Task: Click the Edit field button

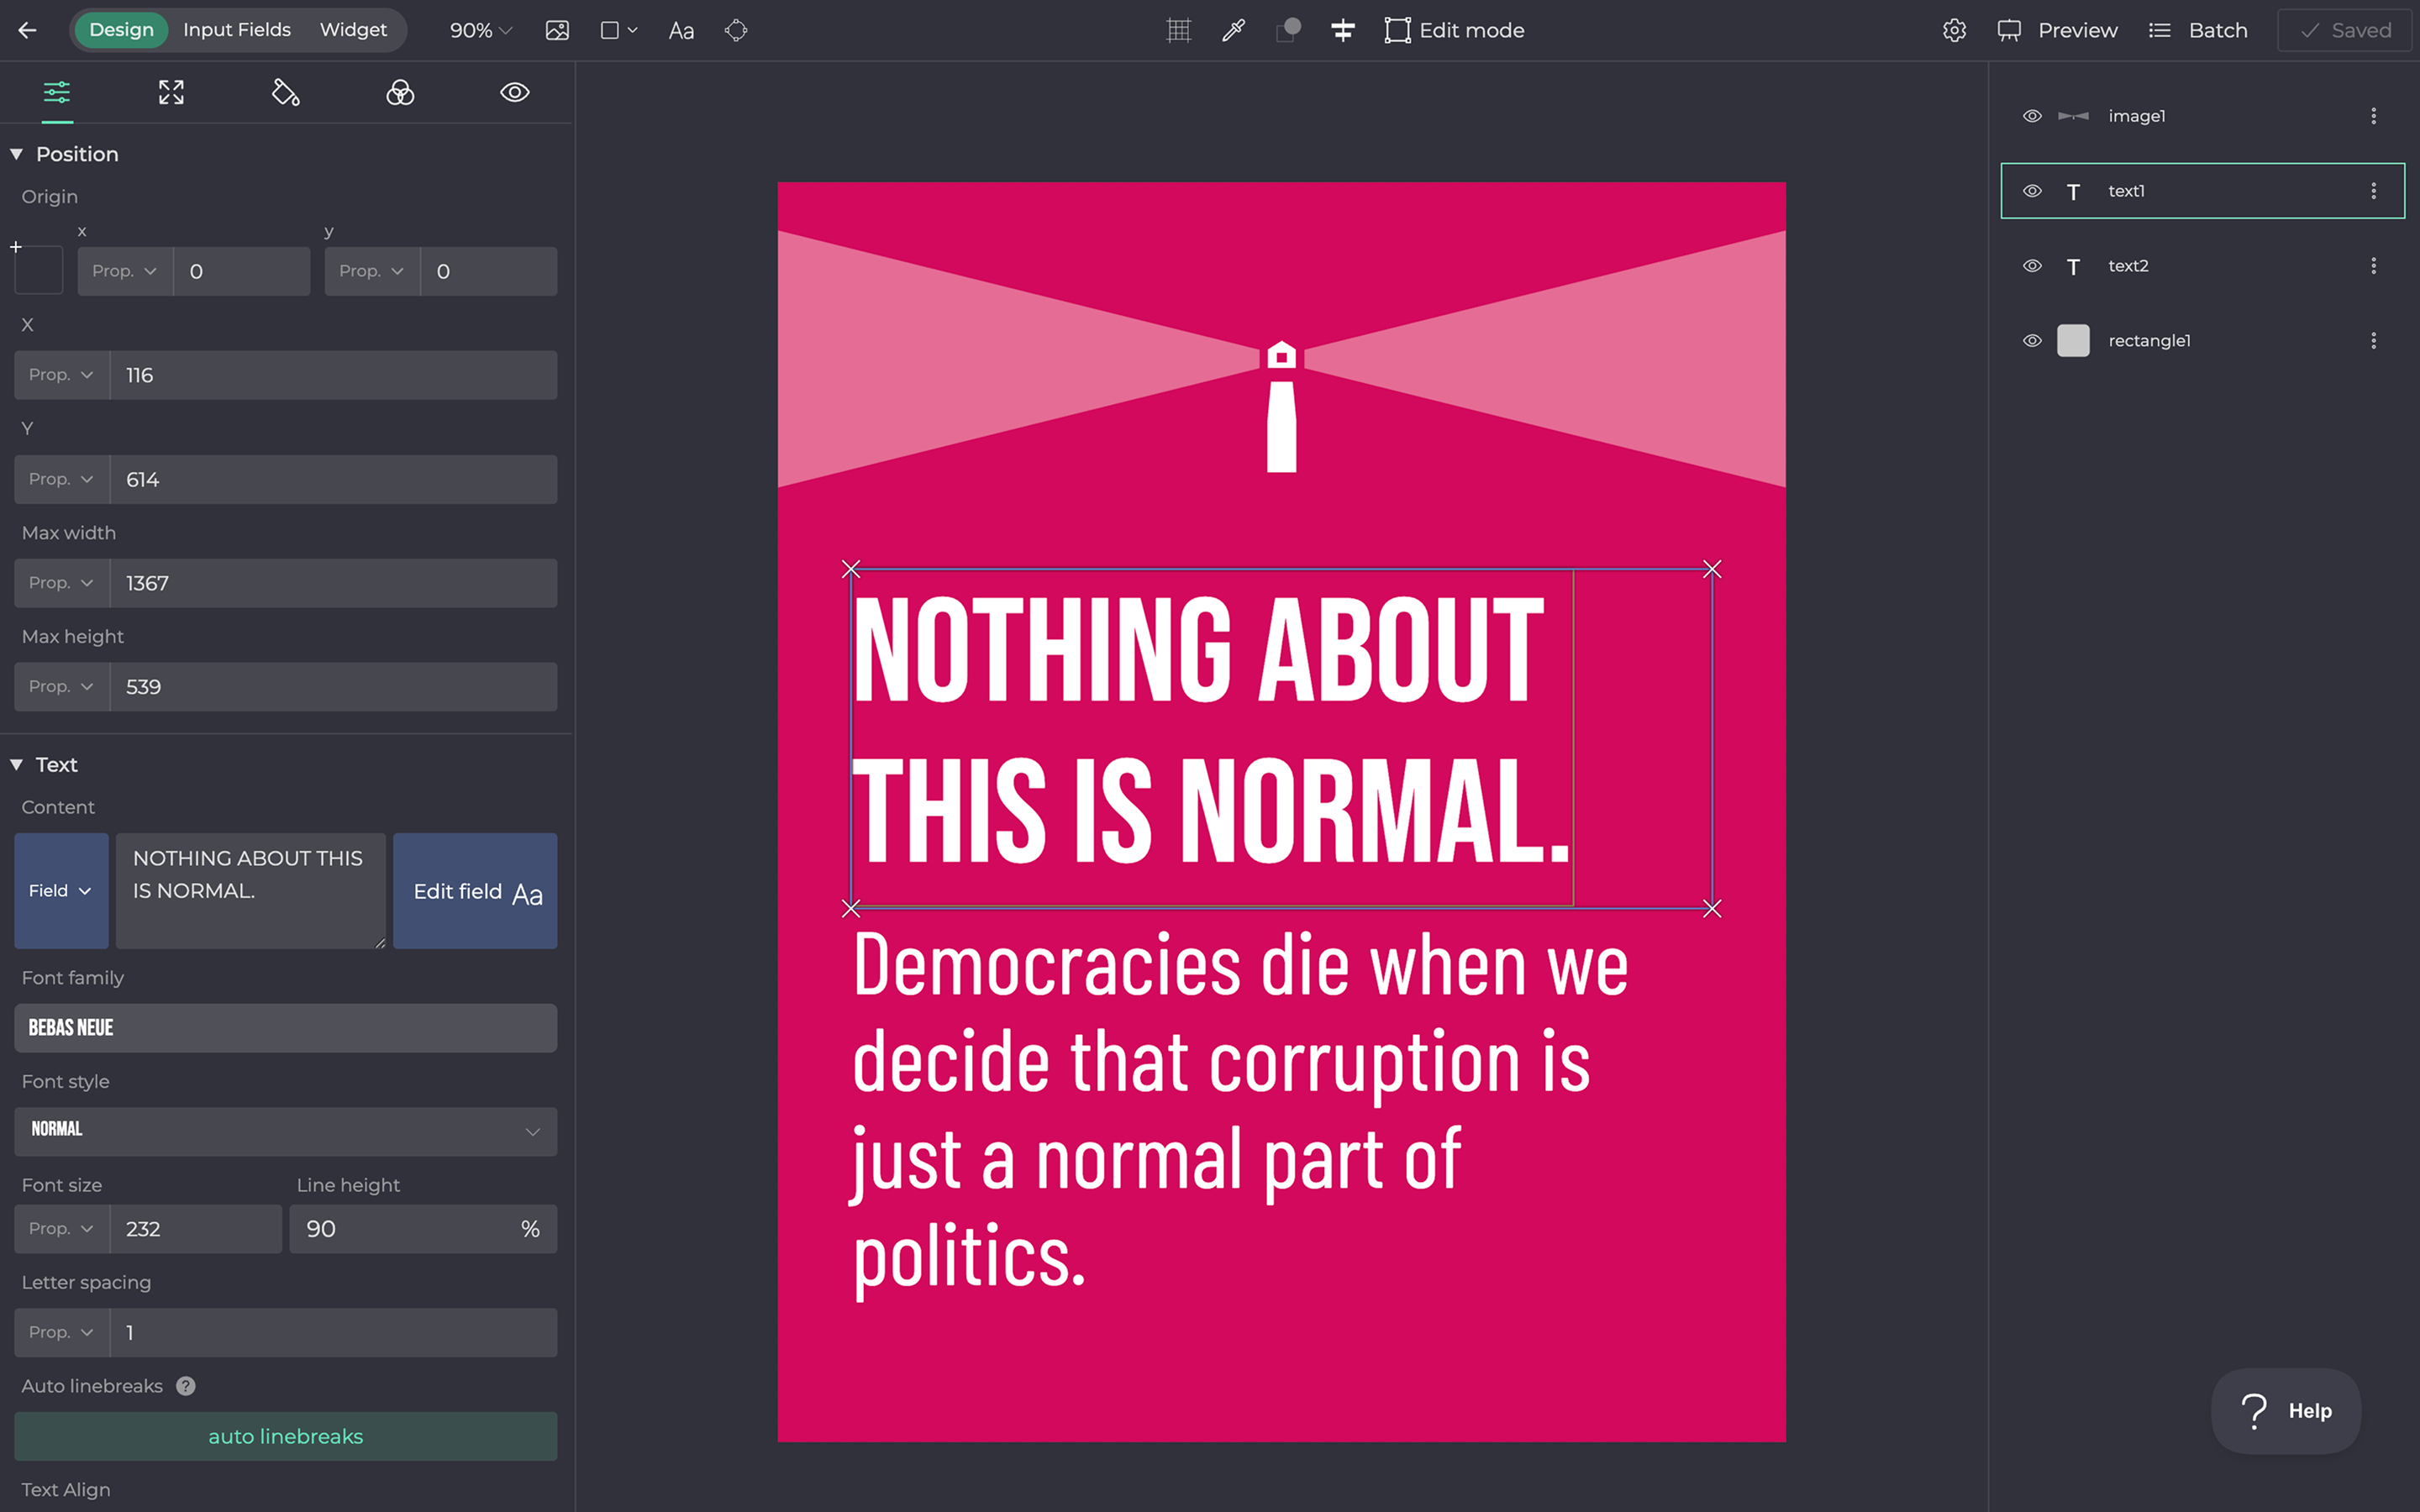Action: point(475,891)
